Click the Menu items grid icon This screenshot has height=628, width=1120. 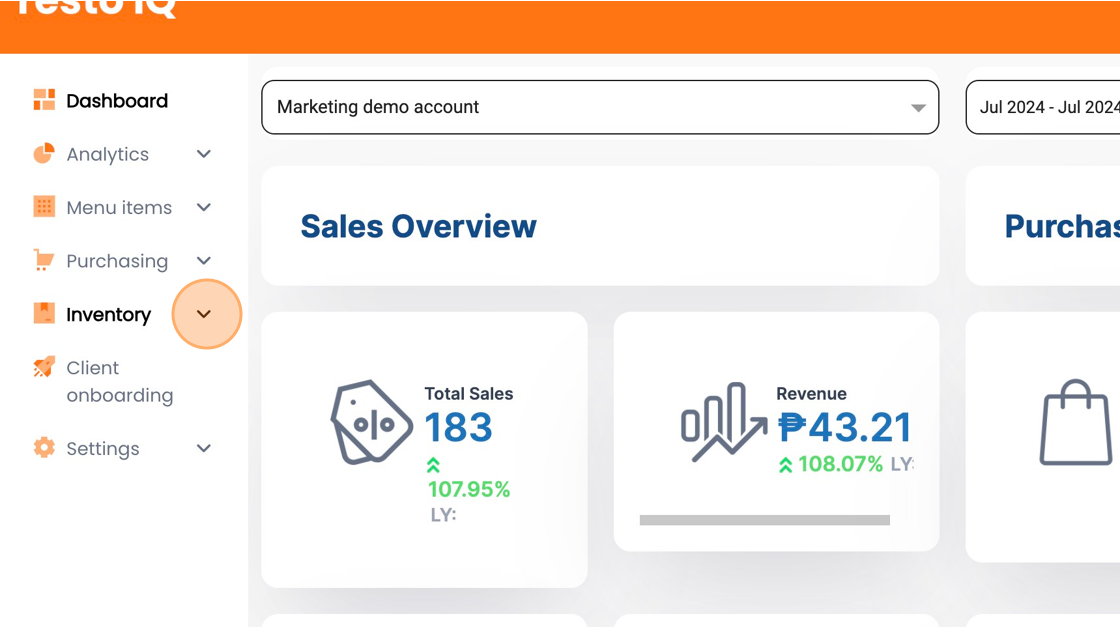[x=44, y=207]
